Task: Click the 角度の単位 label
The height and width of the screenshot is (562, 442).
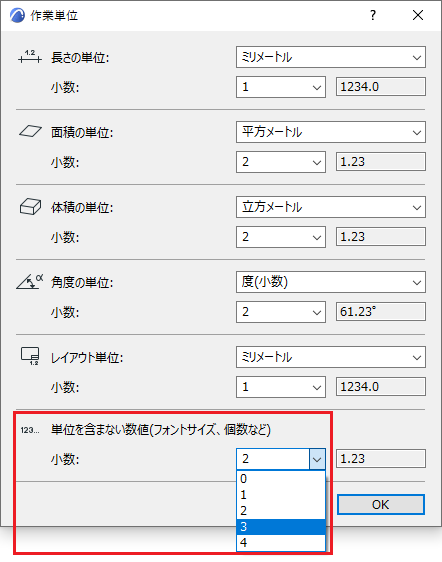Action: click(82, 282)
